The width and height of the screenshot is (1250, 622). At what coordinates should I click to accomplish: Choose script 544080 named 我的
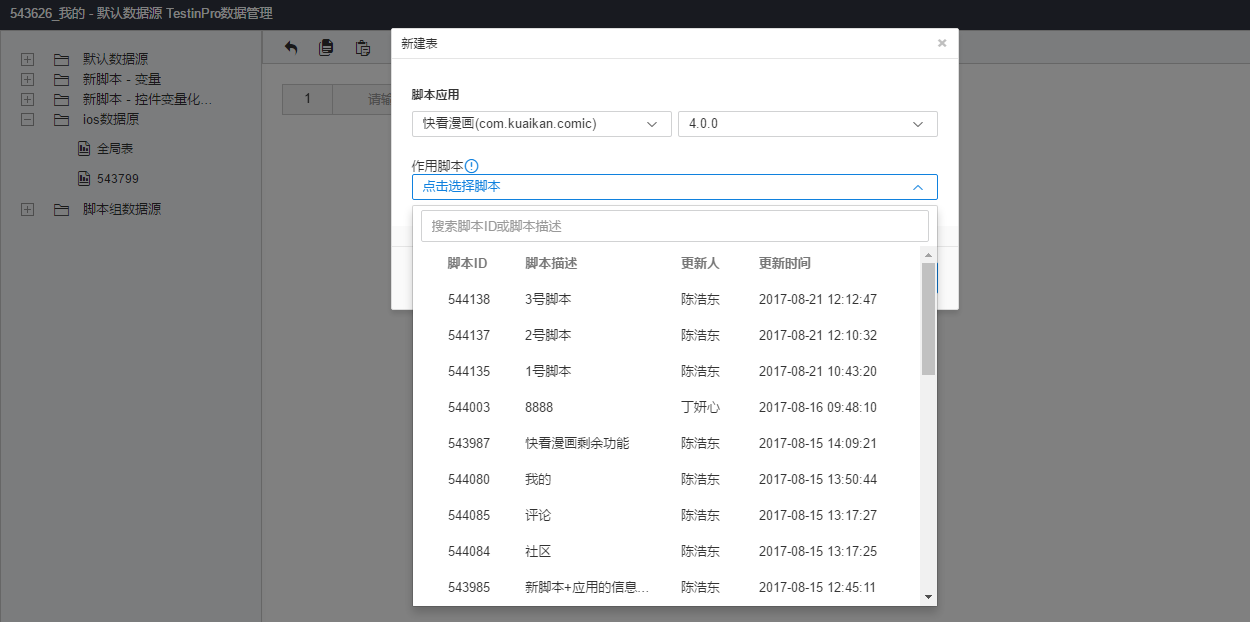(x=667, y=479)
